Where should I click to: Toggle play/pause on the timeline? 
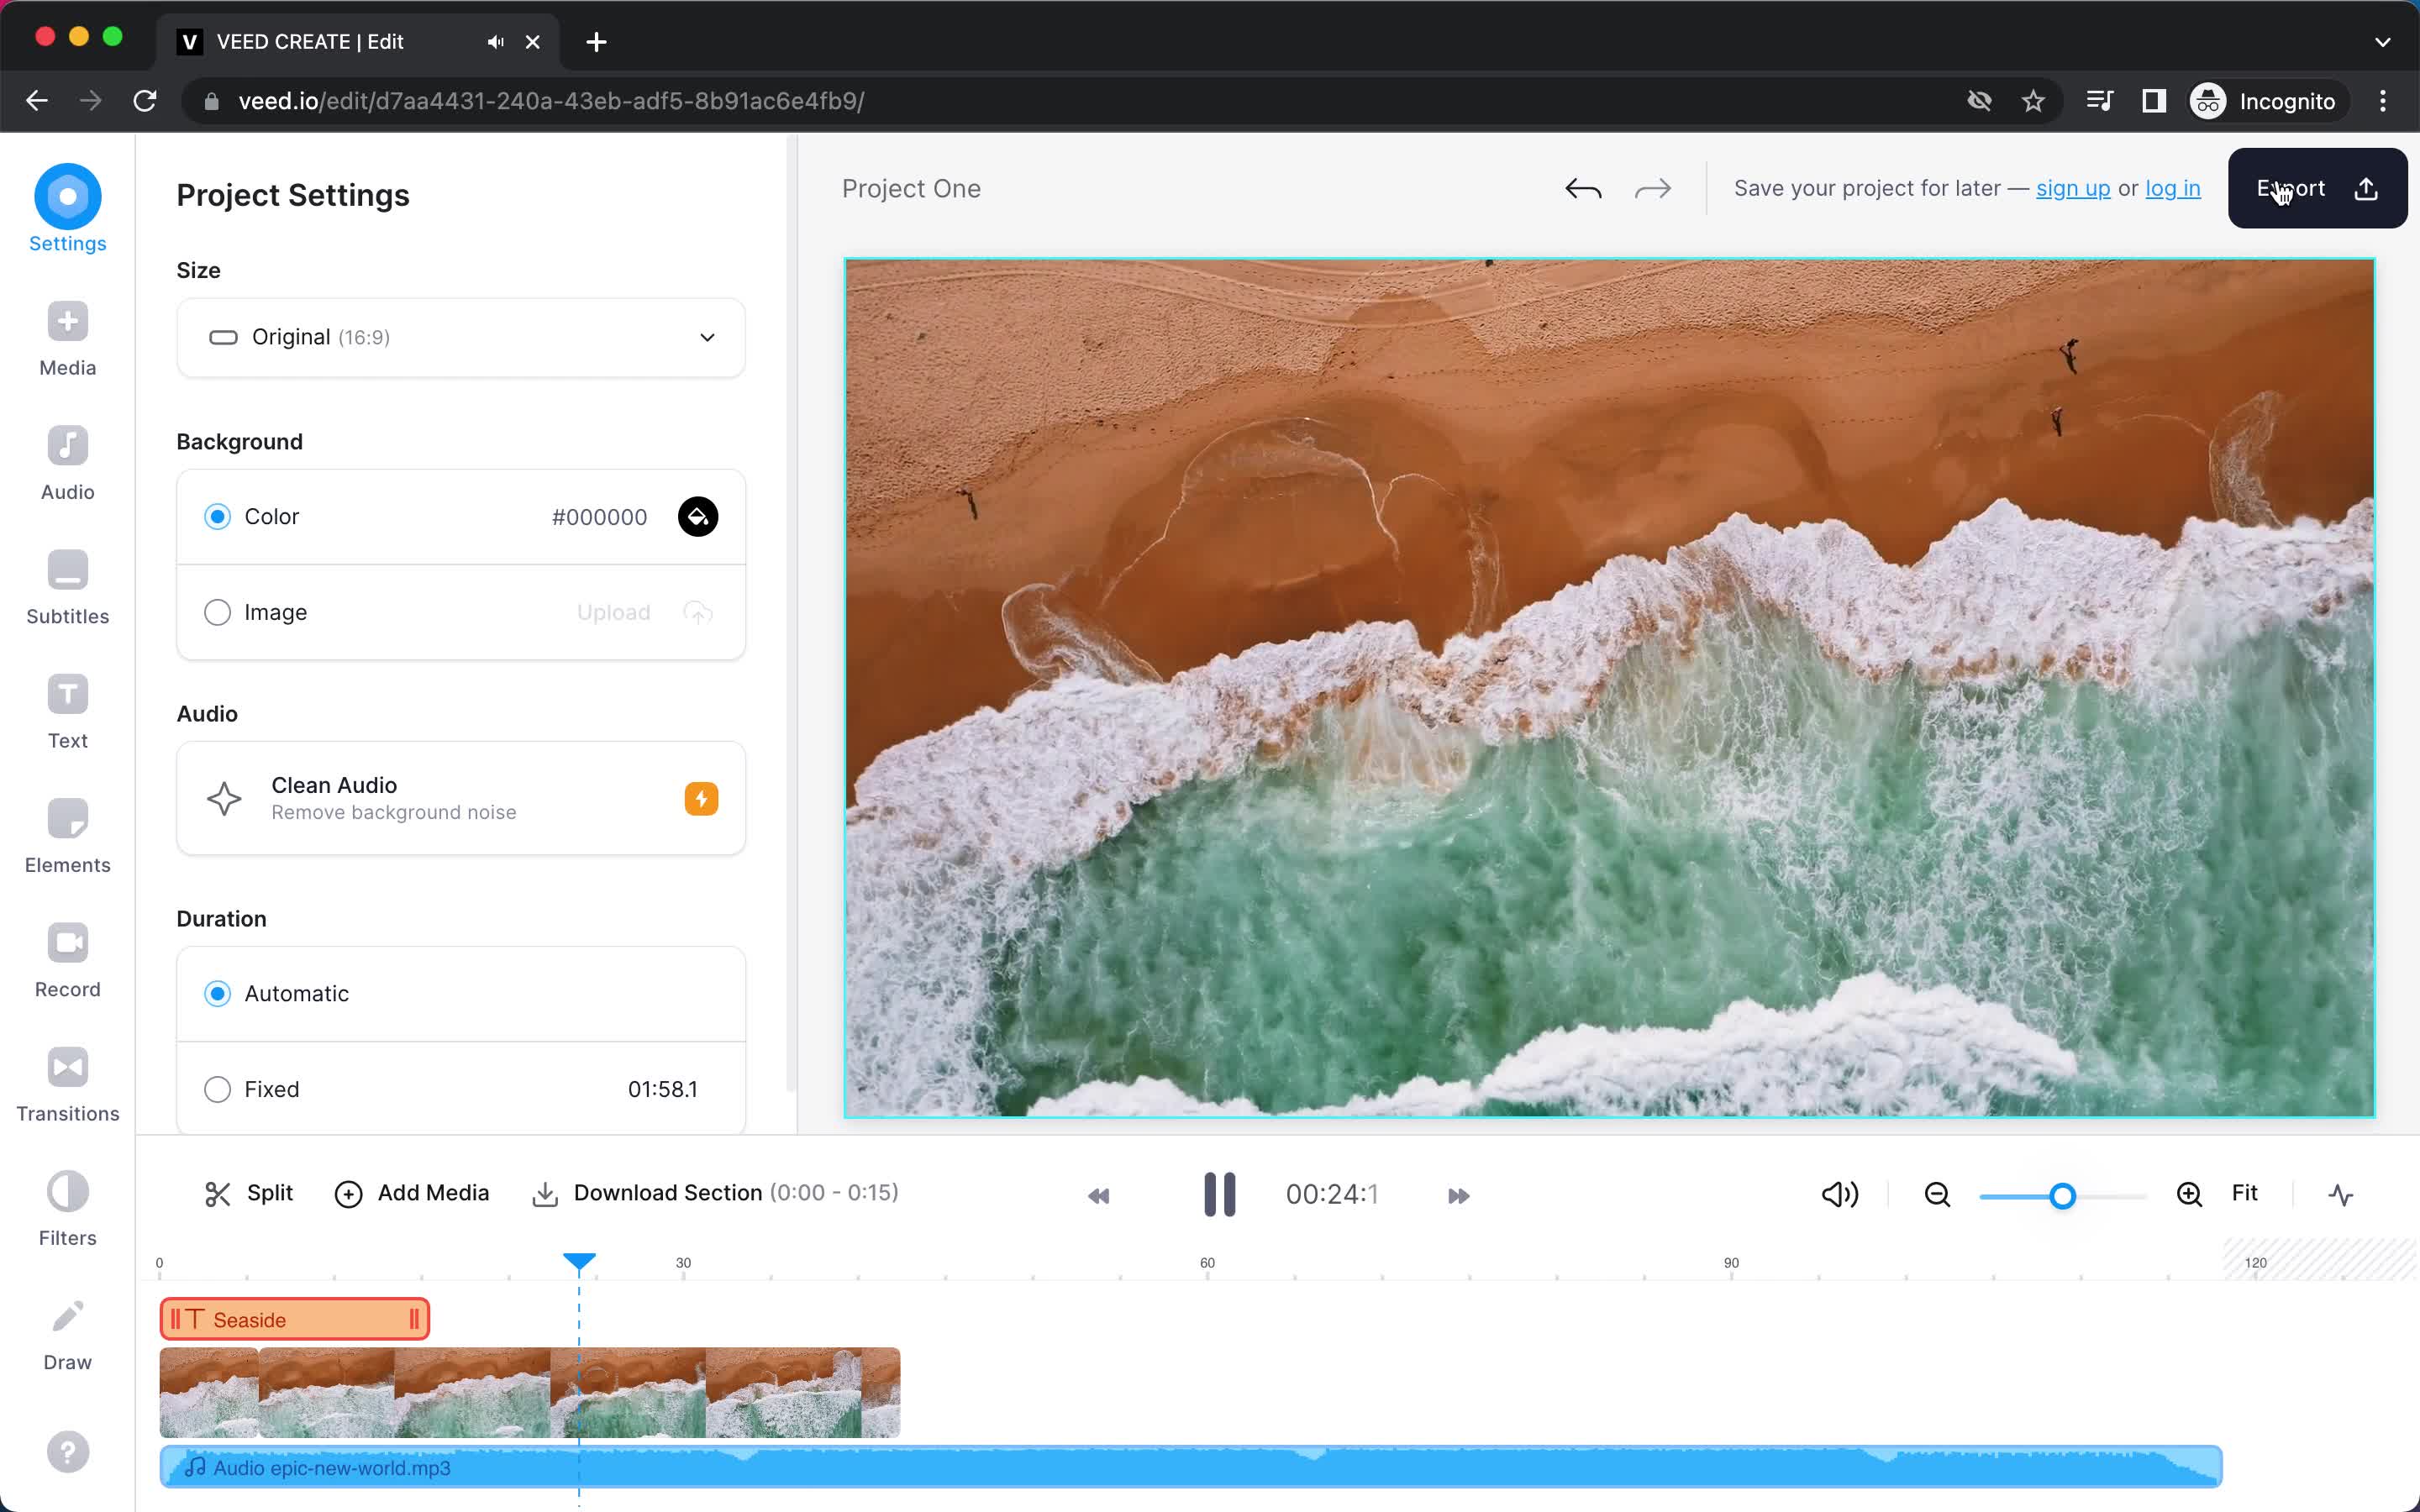pos(1218,1194)
